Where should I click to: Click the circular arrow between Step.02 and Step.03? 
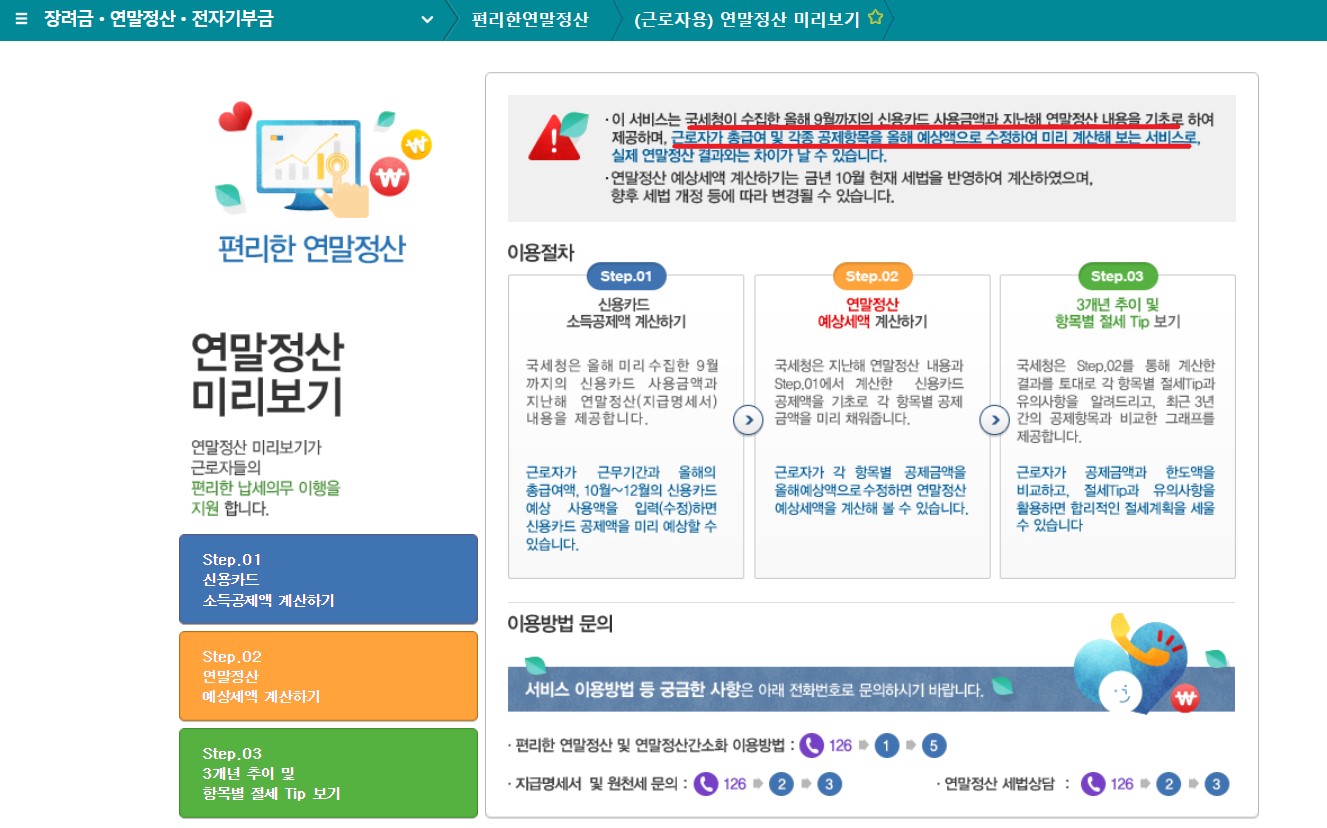pyautogui.click(x=993, y=421)
